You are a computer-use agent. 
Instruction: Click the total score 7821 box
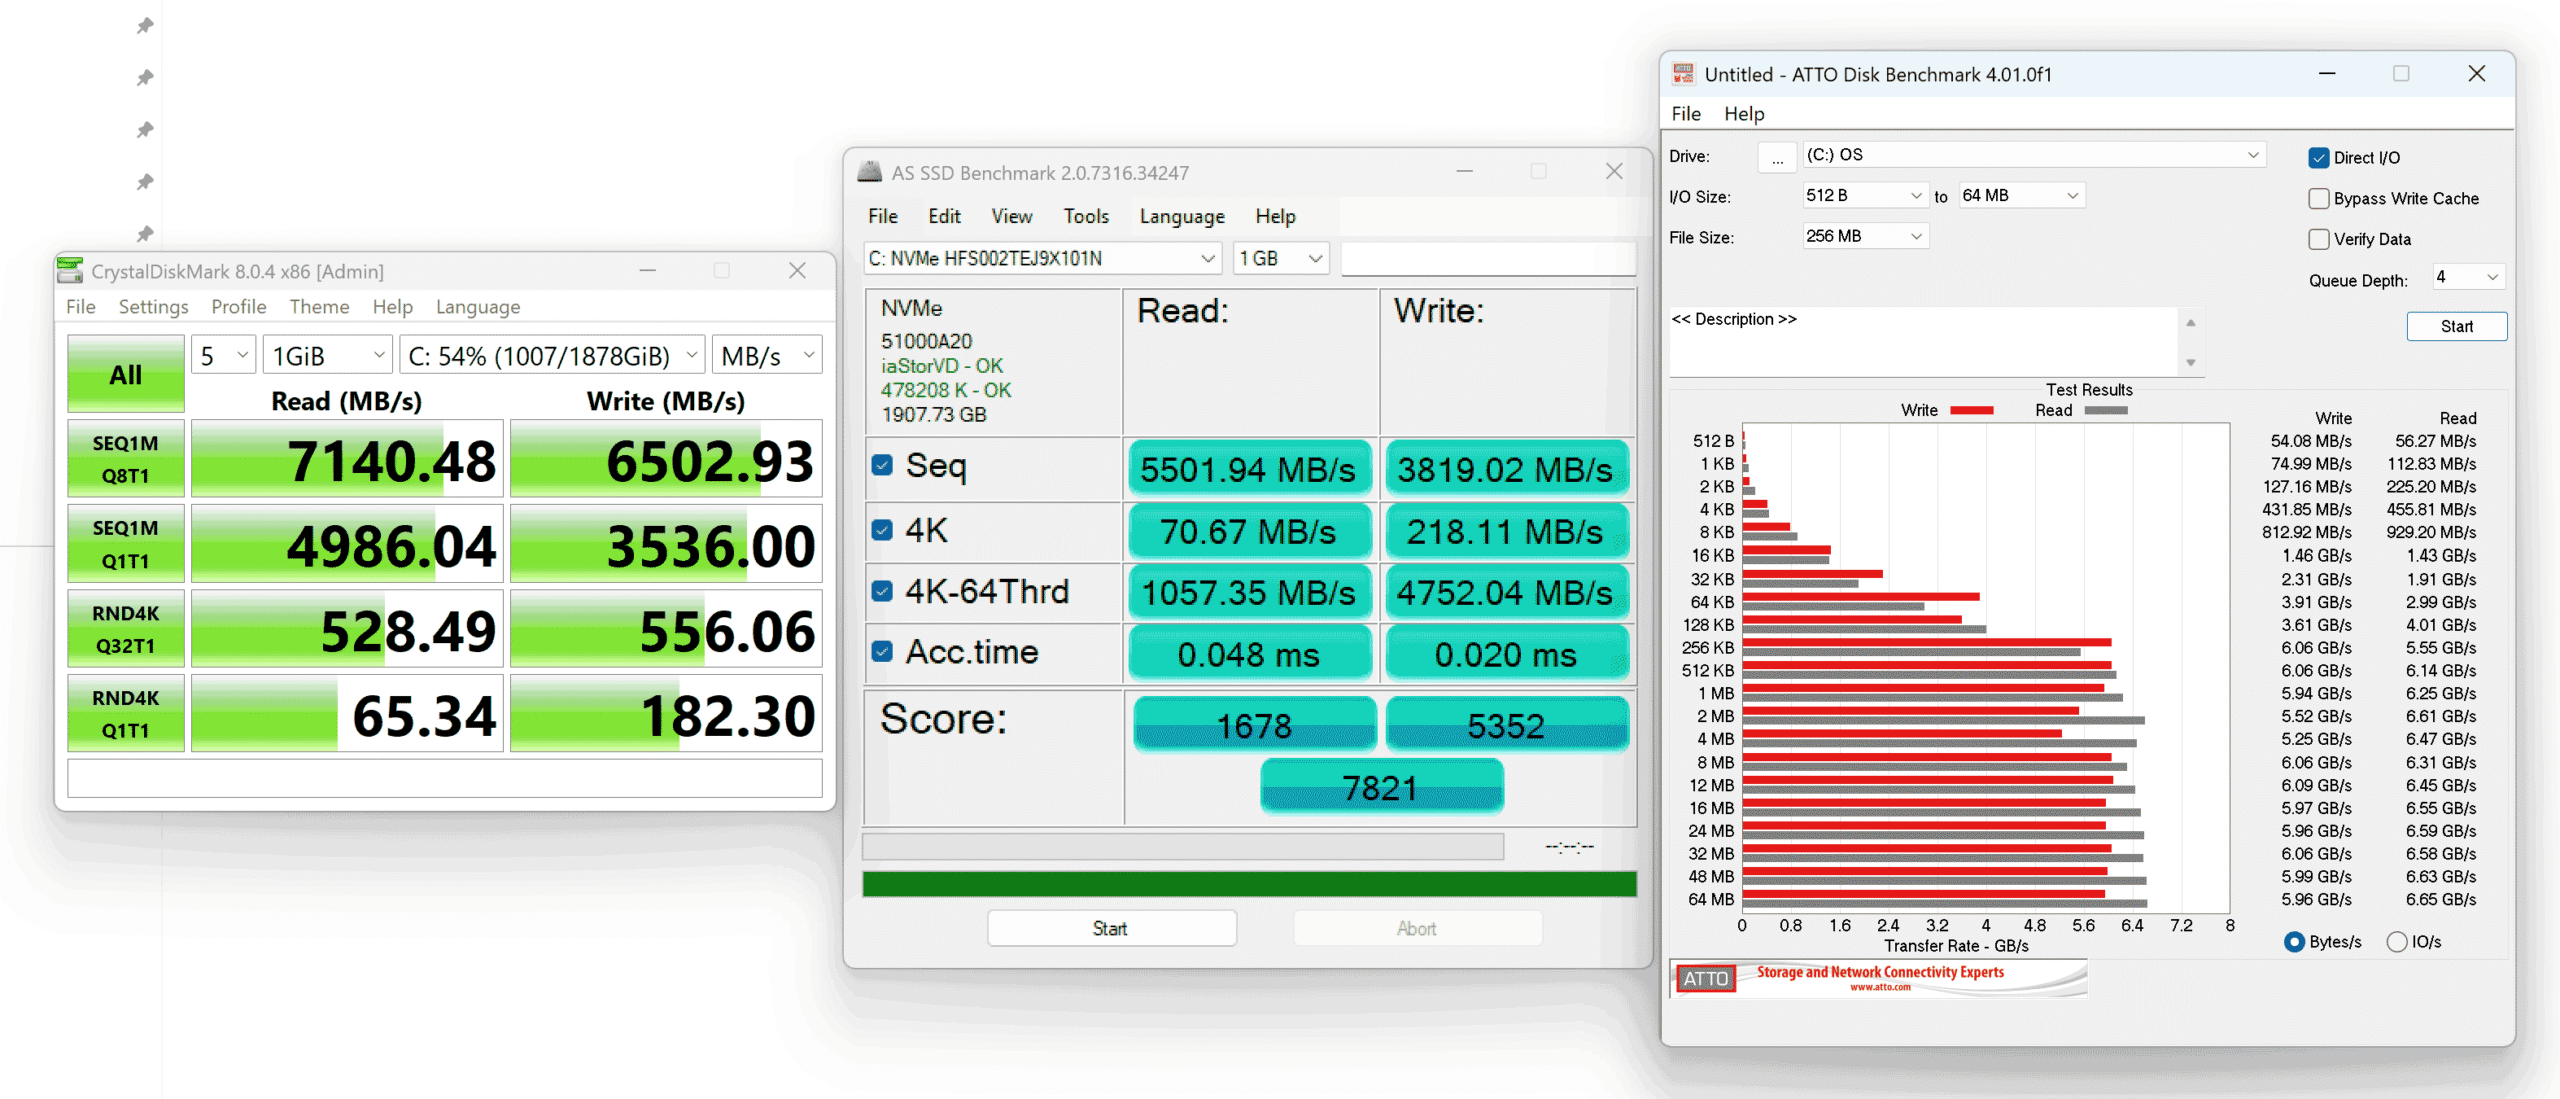(x=1381, y=787)
